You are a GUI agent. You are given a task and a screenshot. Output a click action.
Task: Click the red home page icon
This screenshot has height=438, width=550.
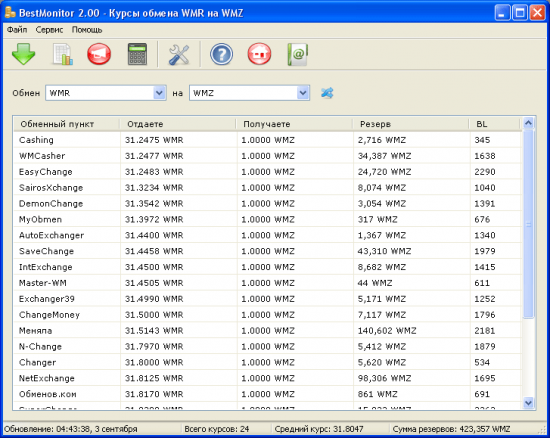259,54
